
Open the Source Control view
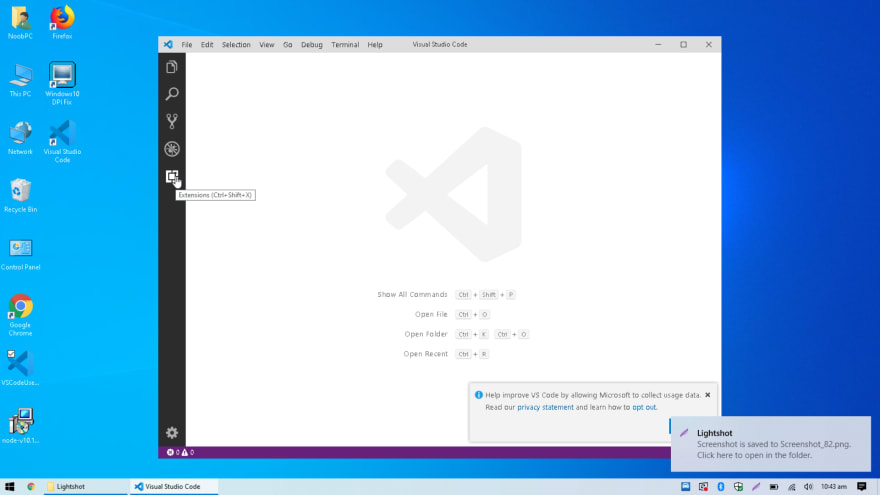(172, 121)
